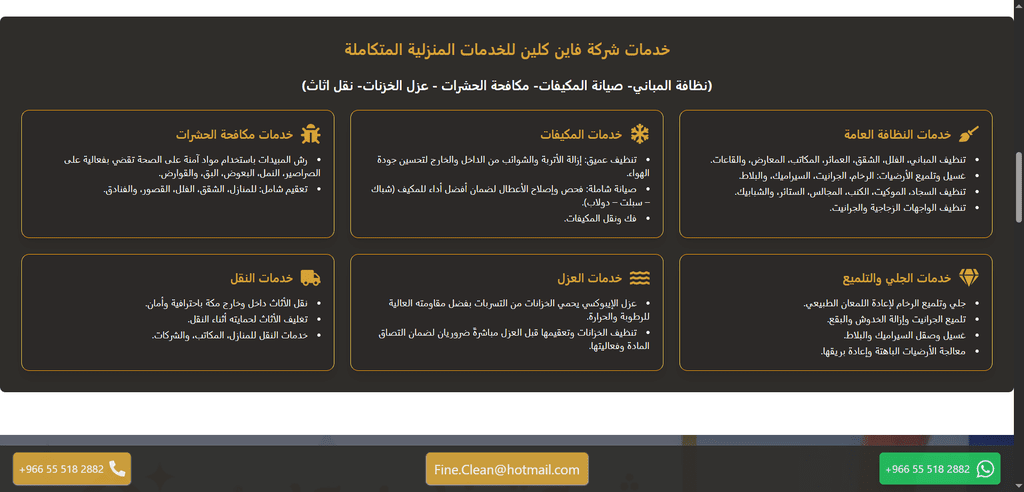Click the heading خدمات العزل
The image size is (1024, 492).
point(590,279)
